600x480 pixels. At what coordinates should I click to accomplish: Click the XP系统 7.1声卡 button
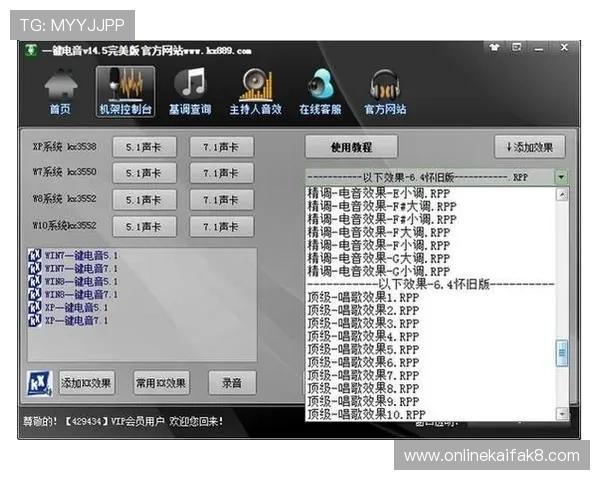pyautogui.click(x=221, y=147)
